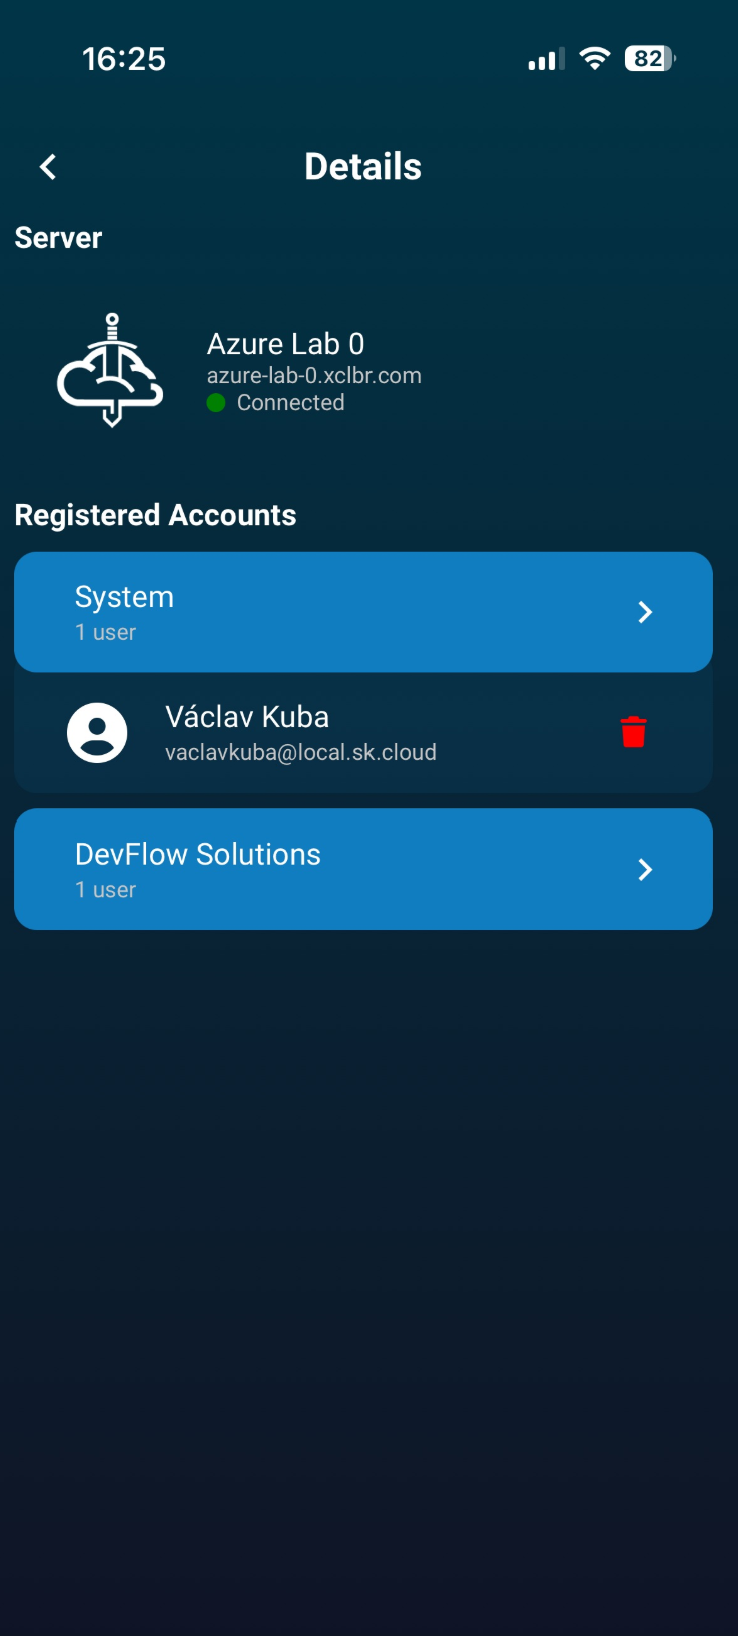This screenshot has height=1636, width=738.
Task: Tap the cloud sword server logo
Action: [111, 370]
